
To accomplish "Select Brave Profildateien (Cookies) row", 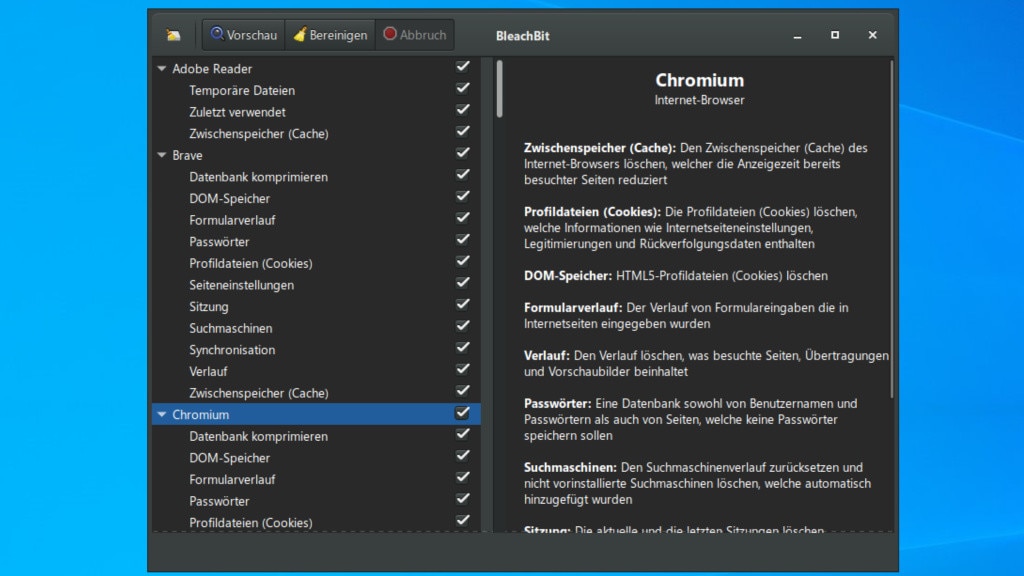I will coord(316,263).
